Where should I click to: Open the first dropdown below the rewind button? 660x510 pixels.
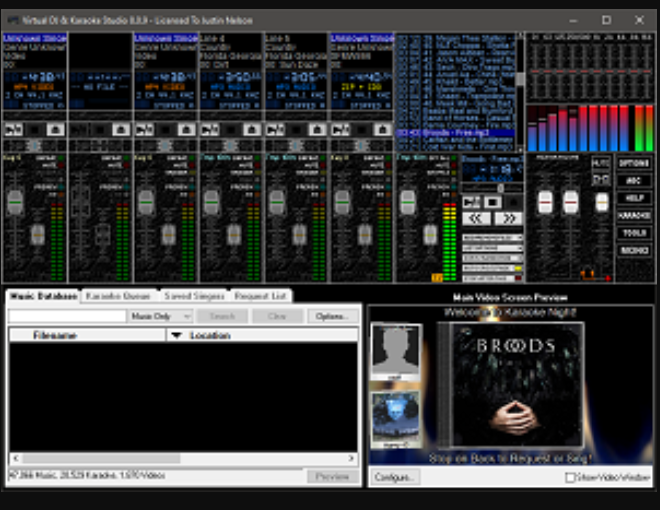tap(492, 237)
